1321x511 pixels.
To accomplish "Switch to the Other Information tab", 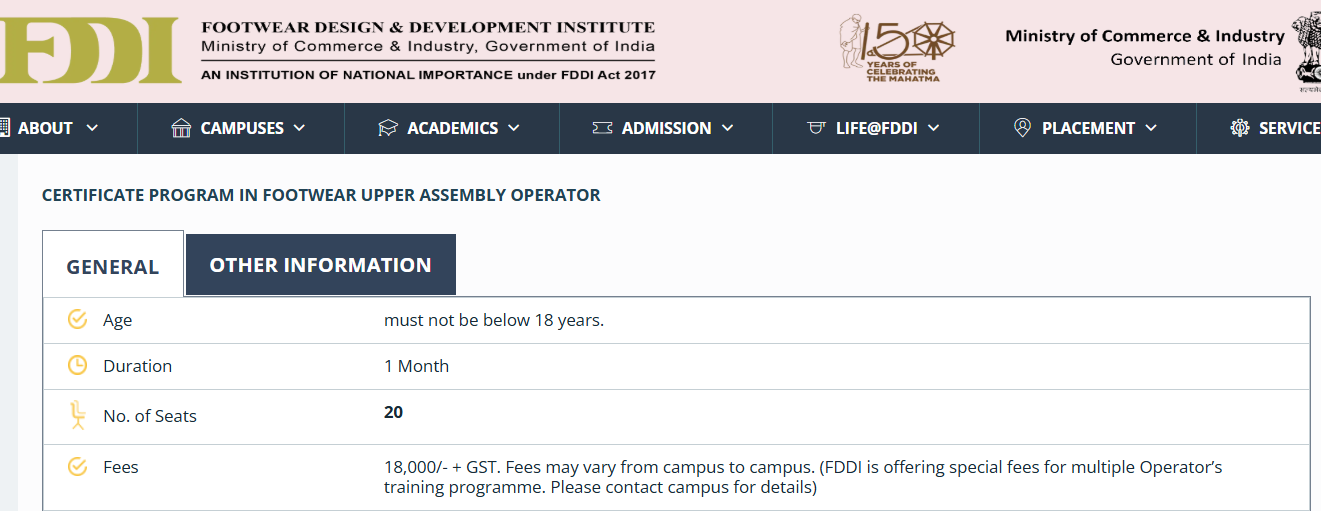I will (x=320, y=265).
